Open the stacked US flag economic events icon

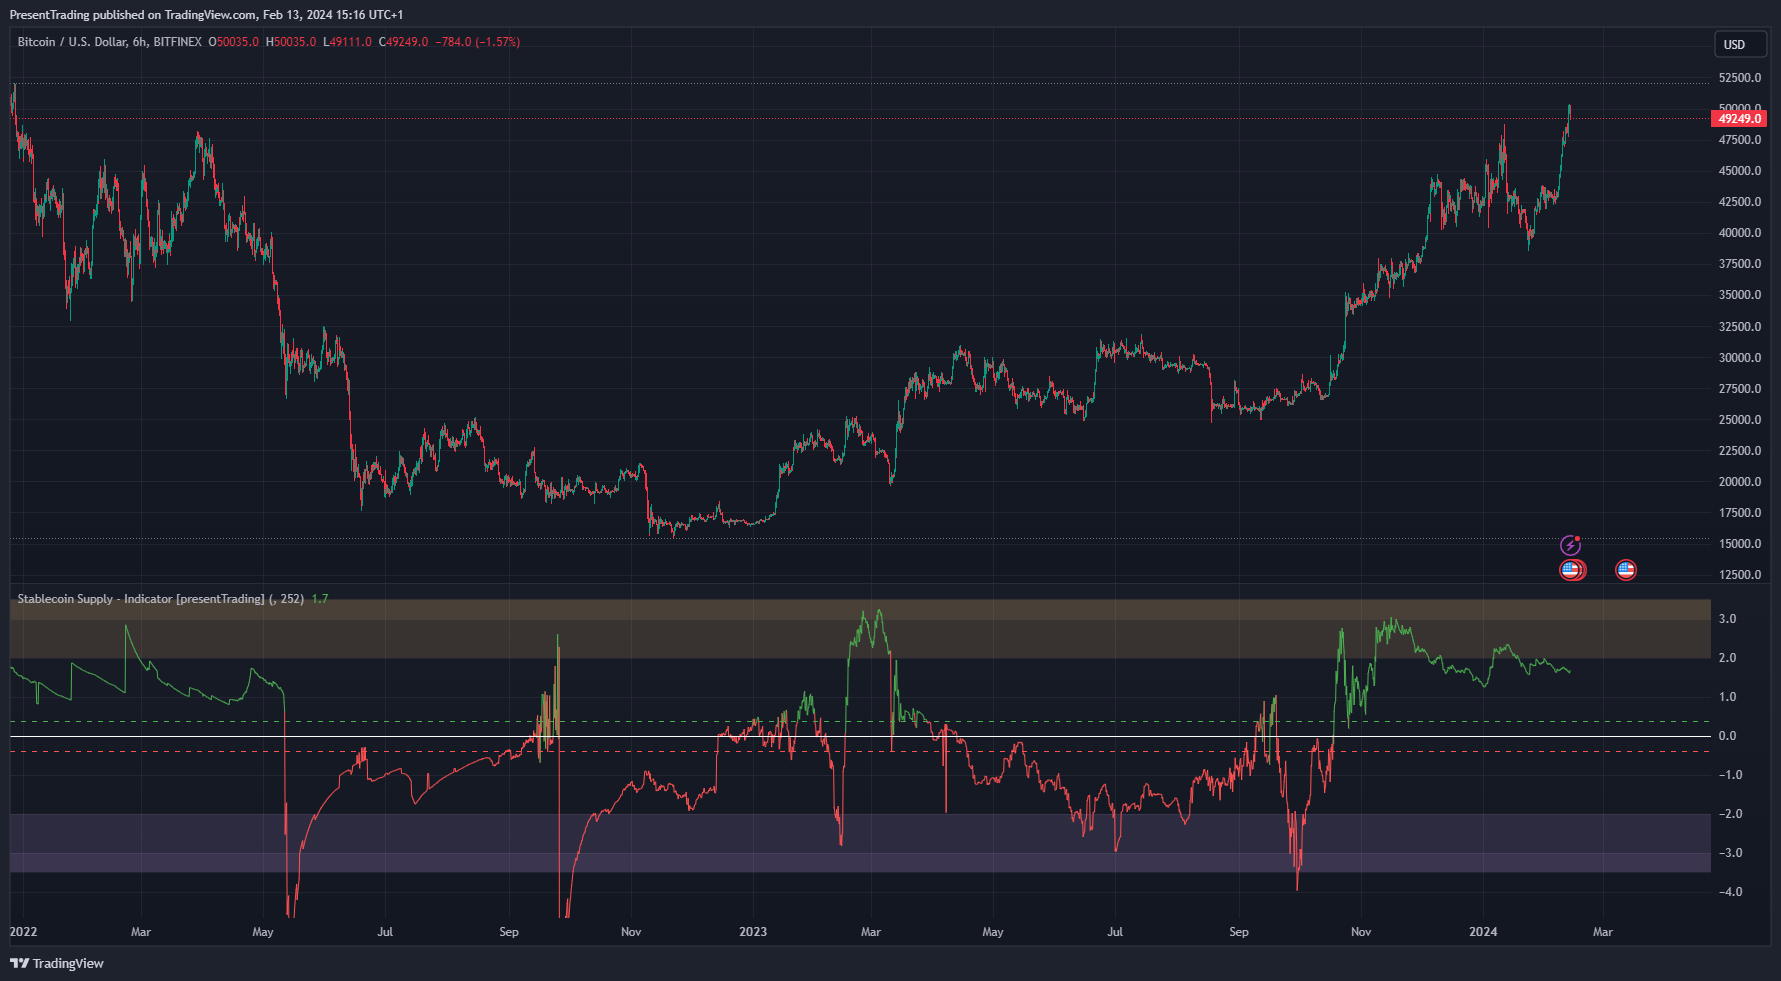click(x=1572, y=570)
